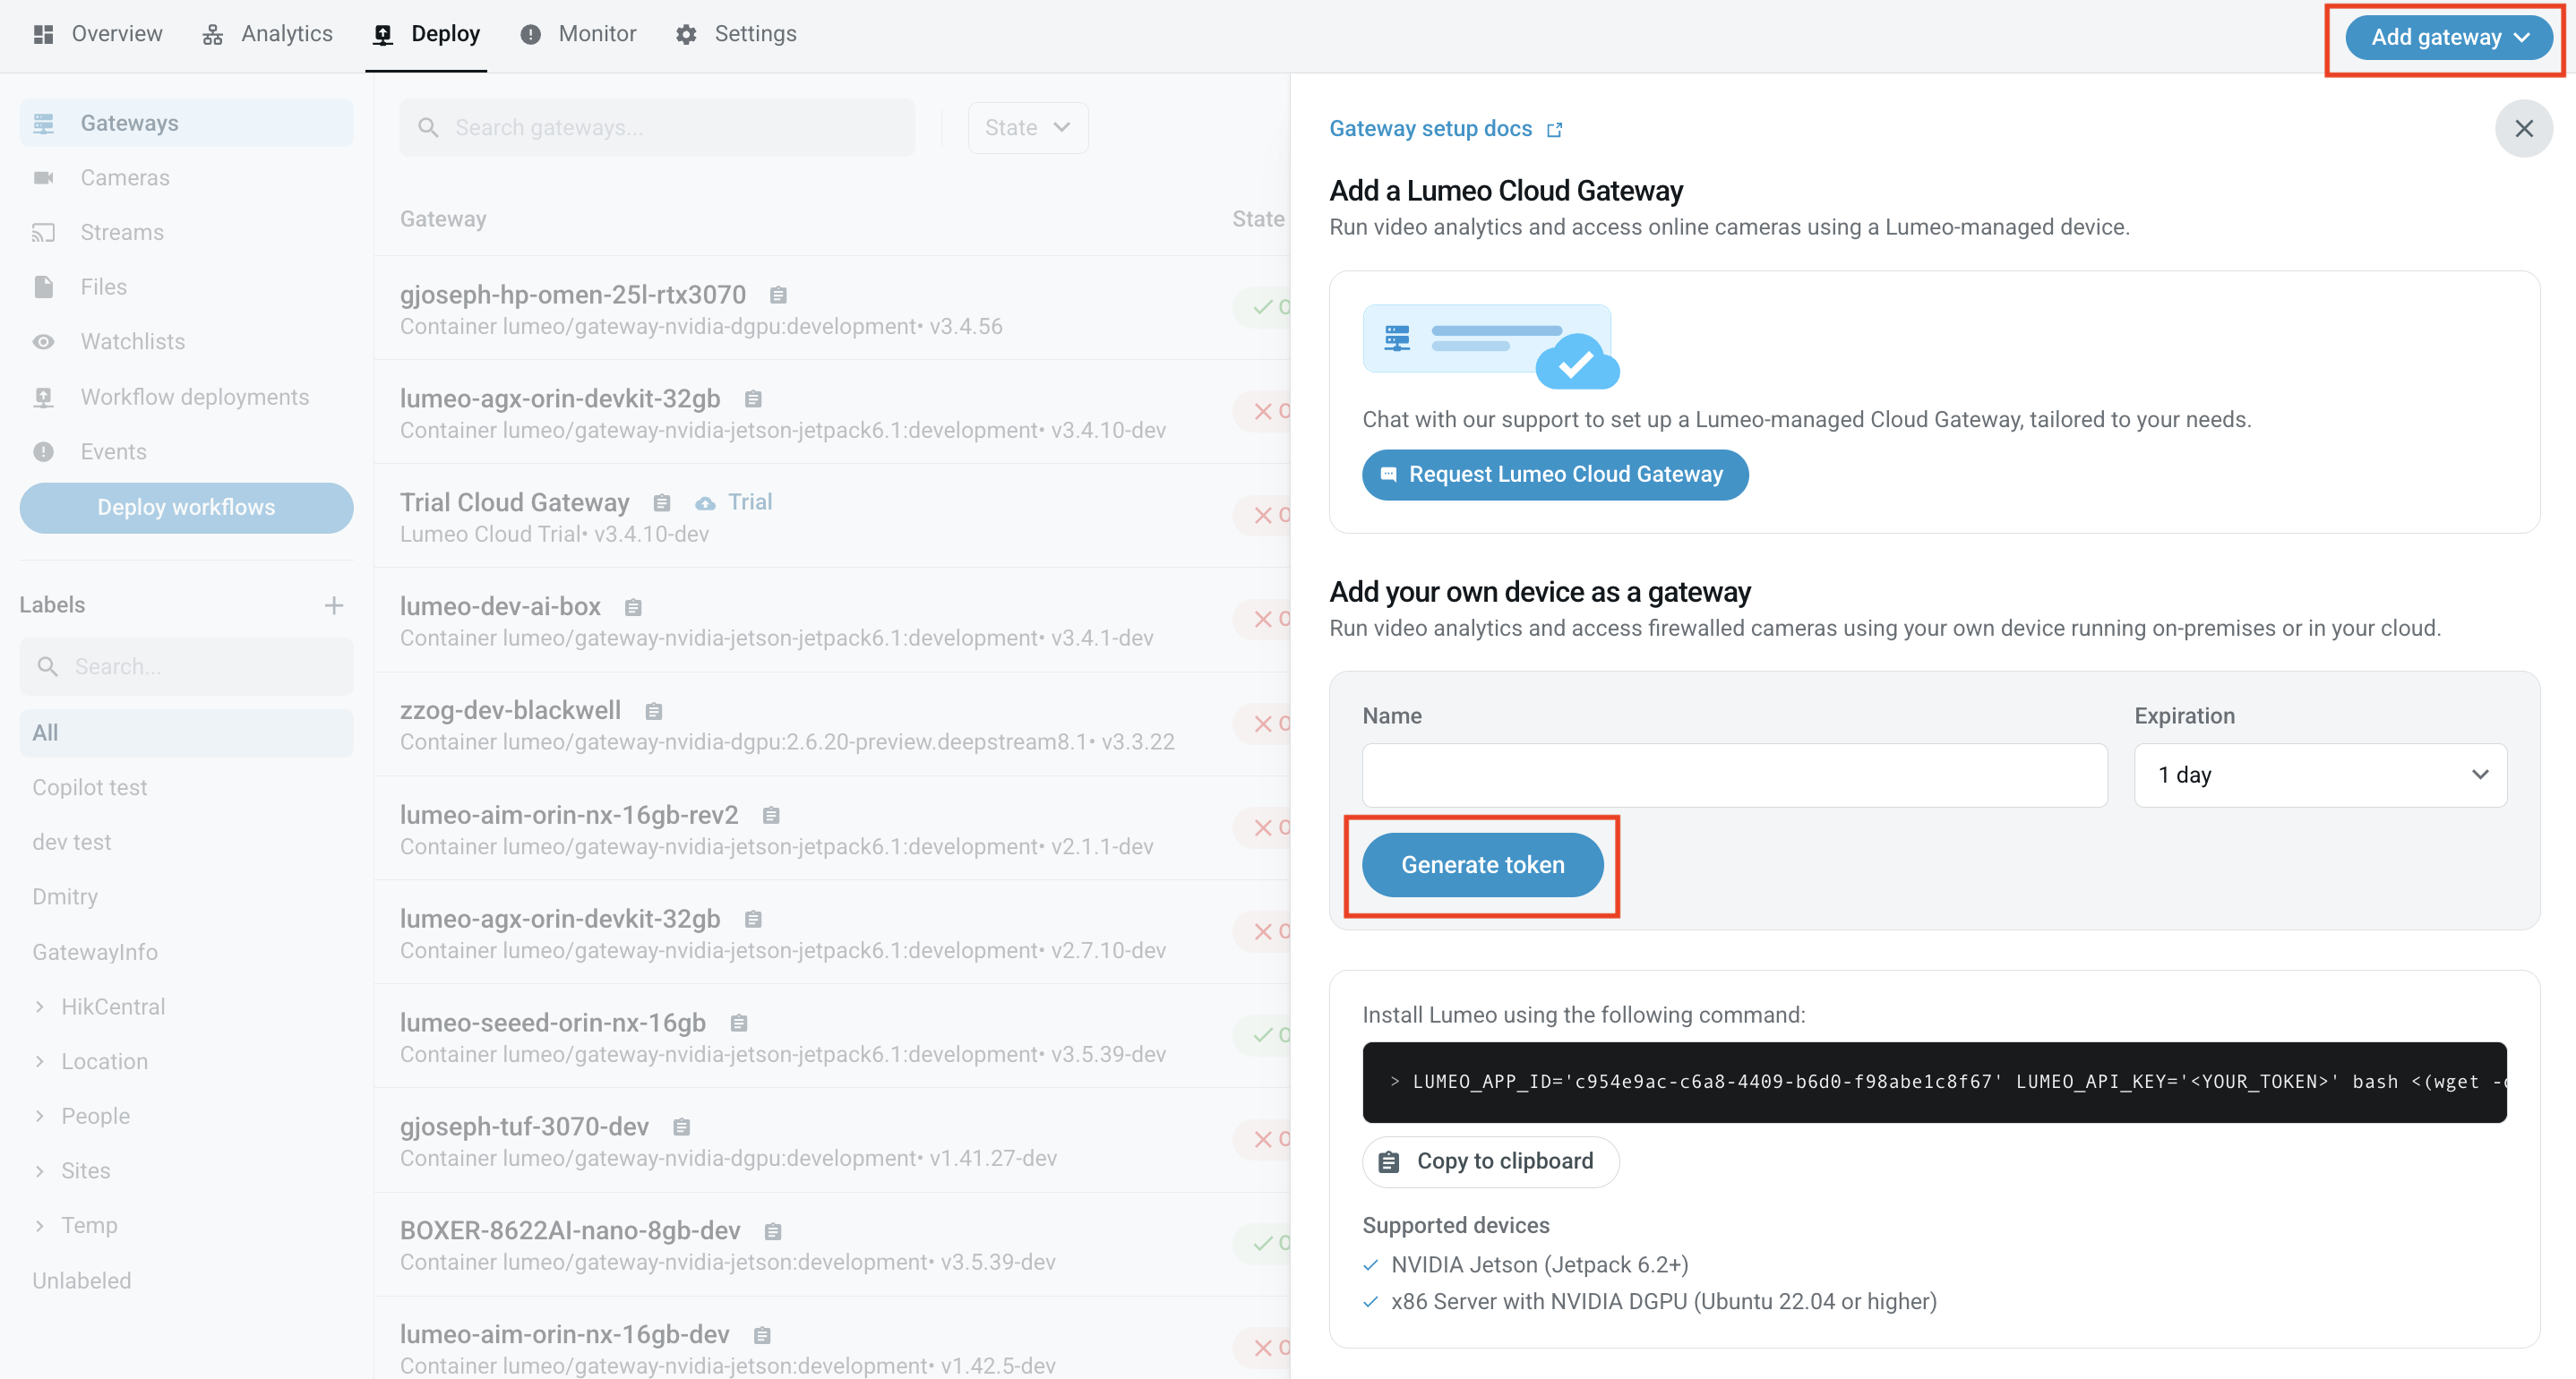Screen dimensions: 2576x1379
Task: Expand the HikCentral label group
Action: point(40,1007)
